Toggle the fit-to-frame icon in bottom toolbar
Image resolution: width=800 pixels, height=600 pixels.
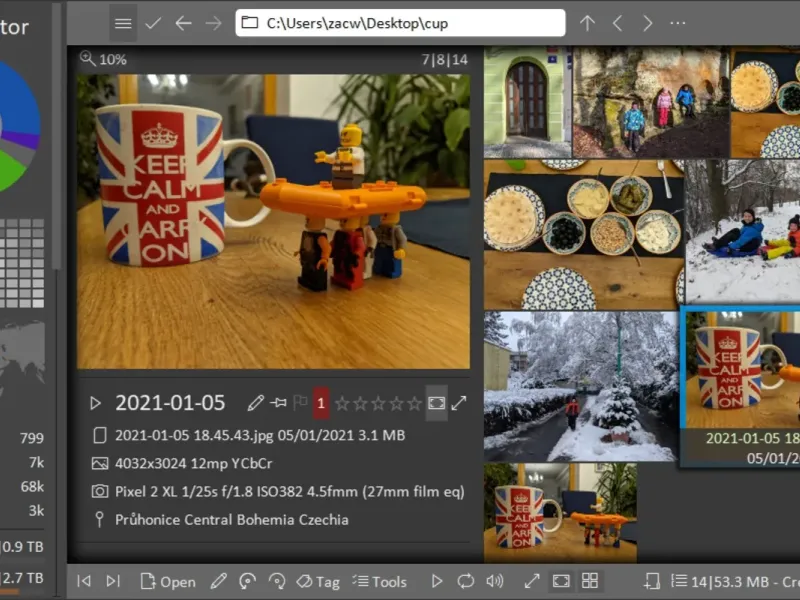point(561,581)
